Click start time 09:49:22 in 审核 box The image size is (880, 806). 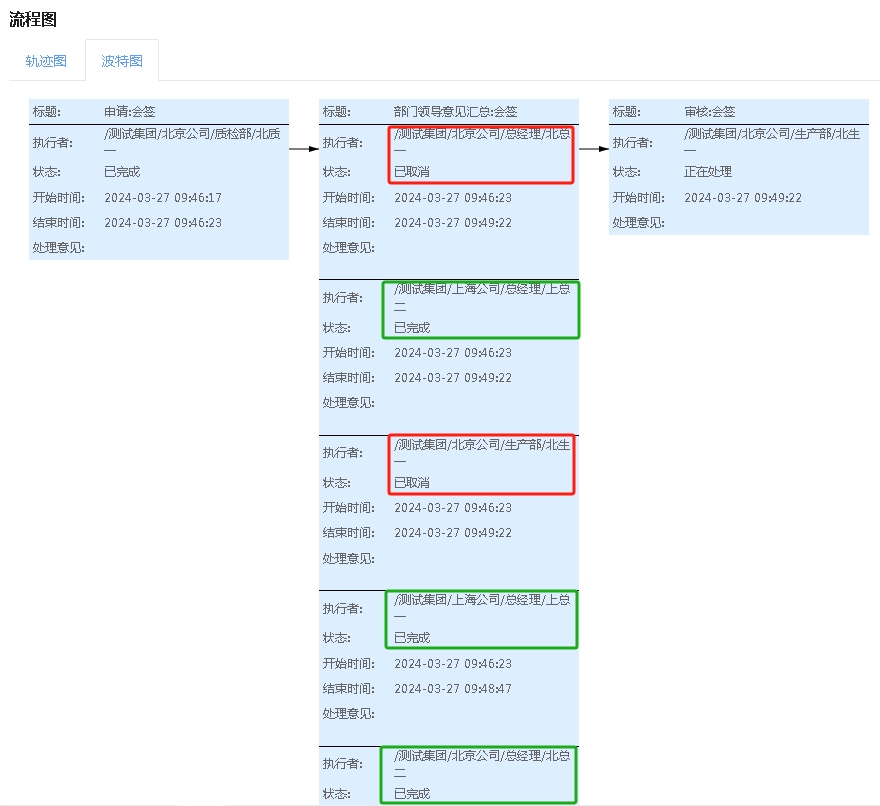click(x=743, y=198)
